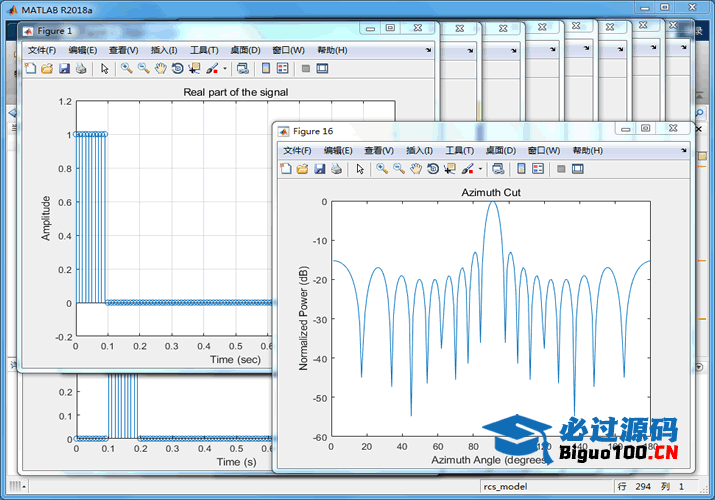715x500 pixels.
Task: Insert Legend in Figure 1
Action: (x=283, y=68)
